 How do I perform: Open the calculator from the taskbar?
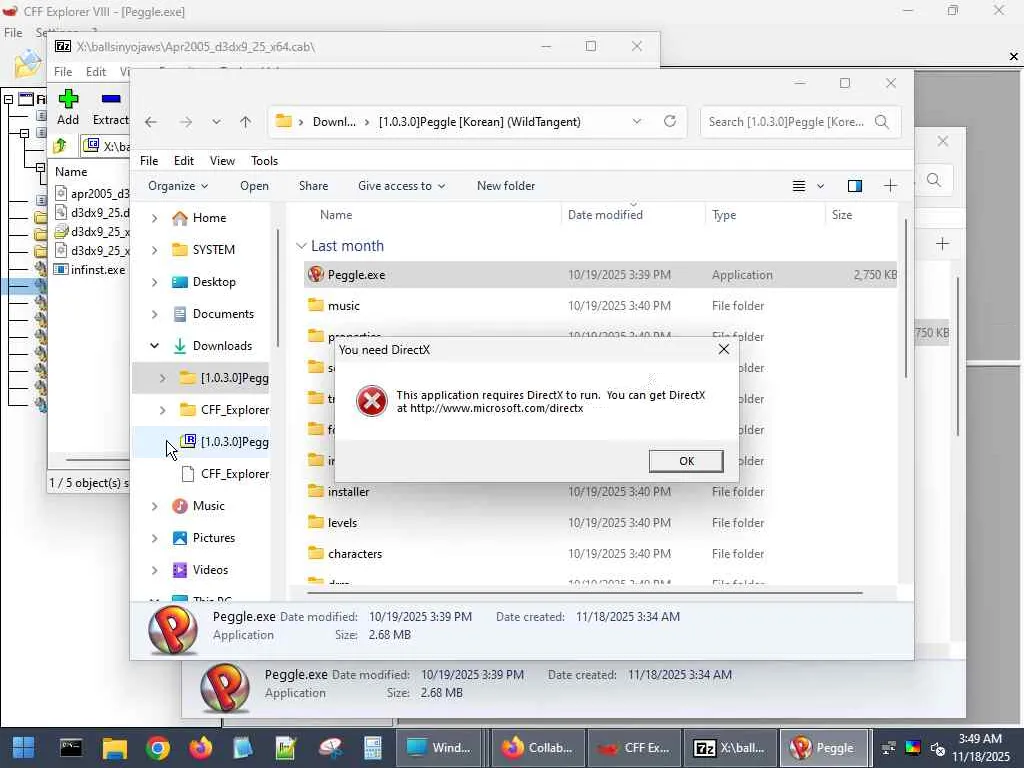click(372, 748)
